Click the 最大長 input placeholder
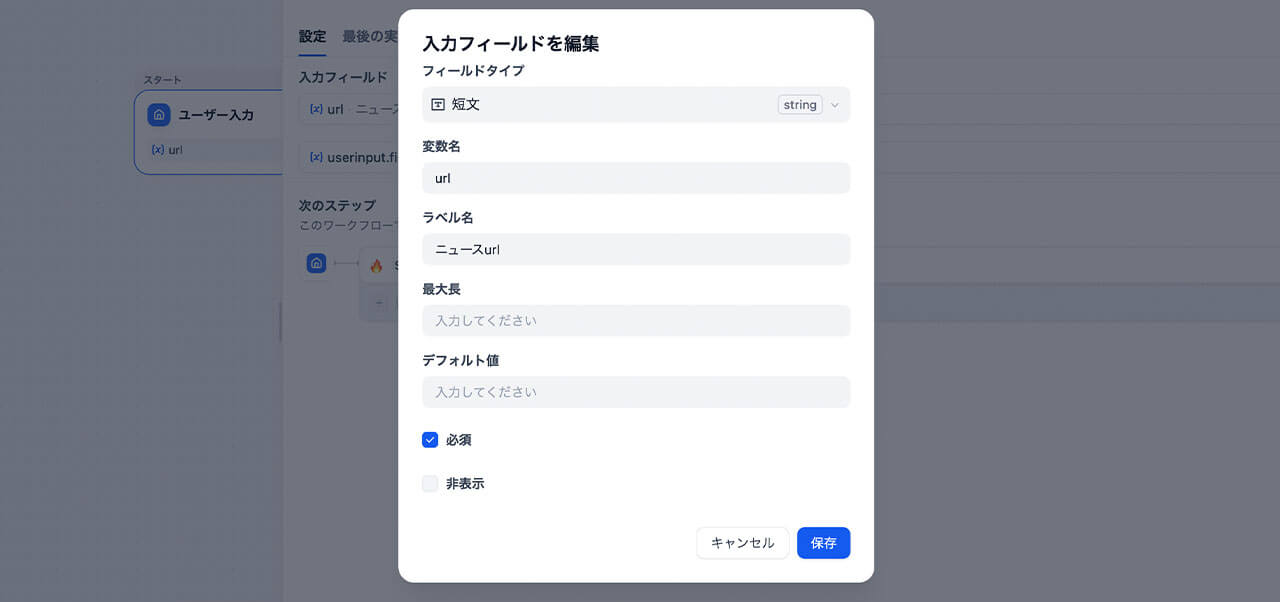 [636, 320]
